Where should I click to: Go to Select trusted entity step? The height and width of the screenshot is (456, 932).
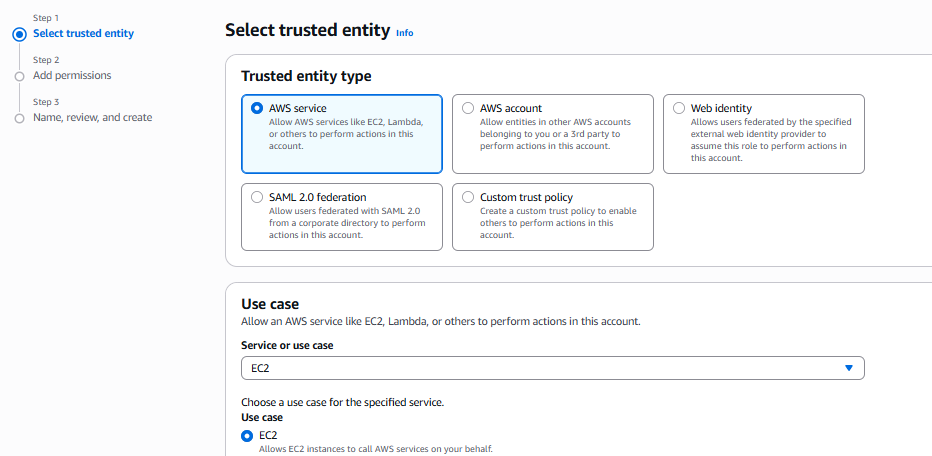[83, 33]
